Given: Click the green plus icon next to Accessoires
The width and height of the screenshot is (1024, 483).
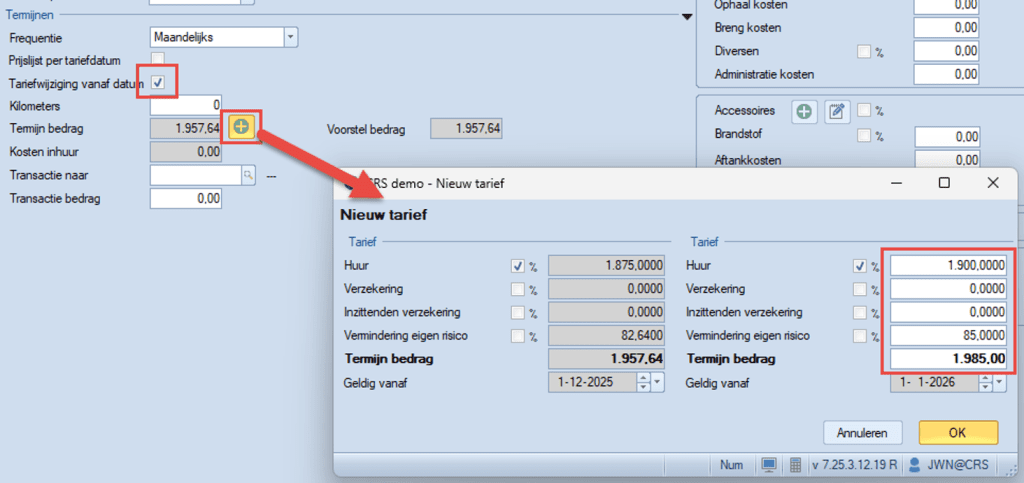Looking at the screenshot, I should tap(804, 111).
